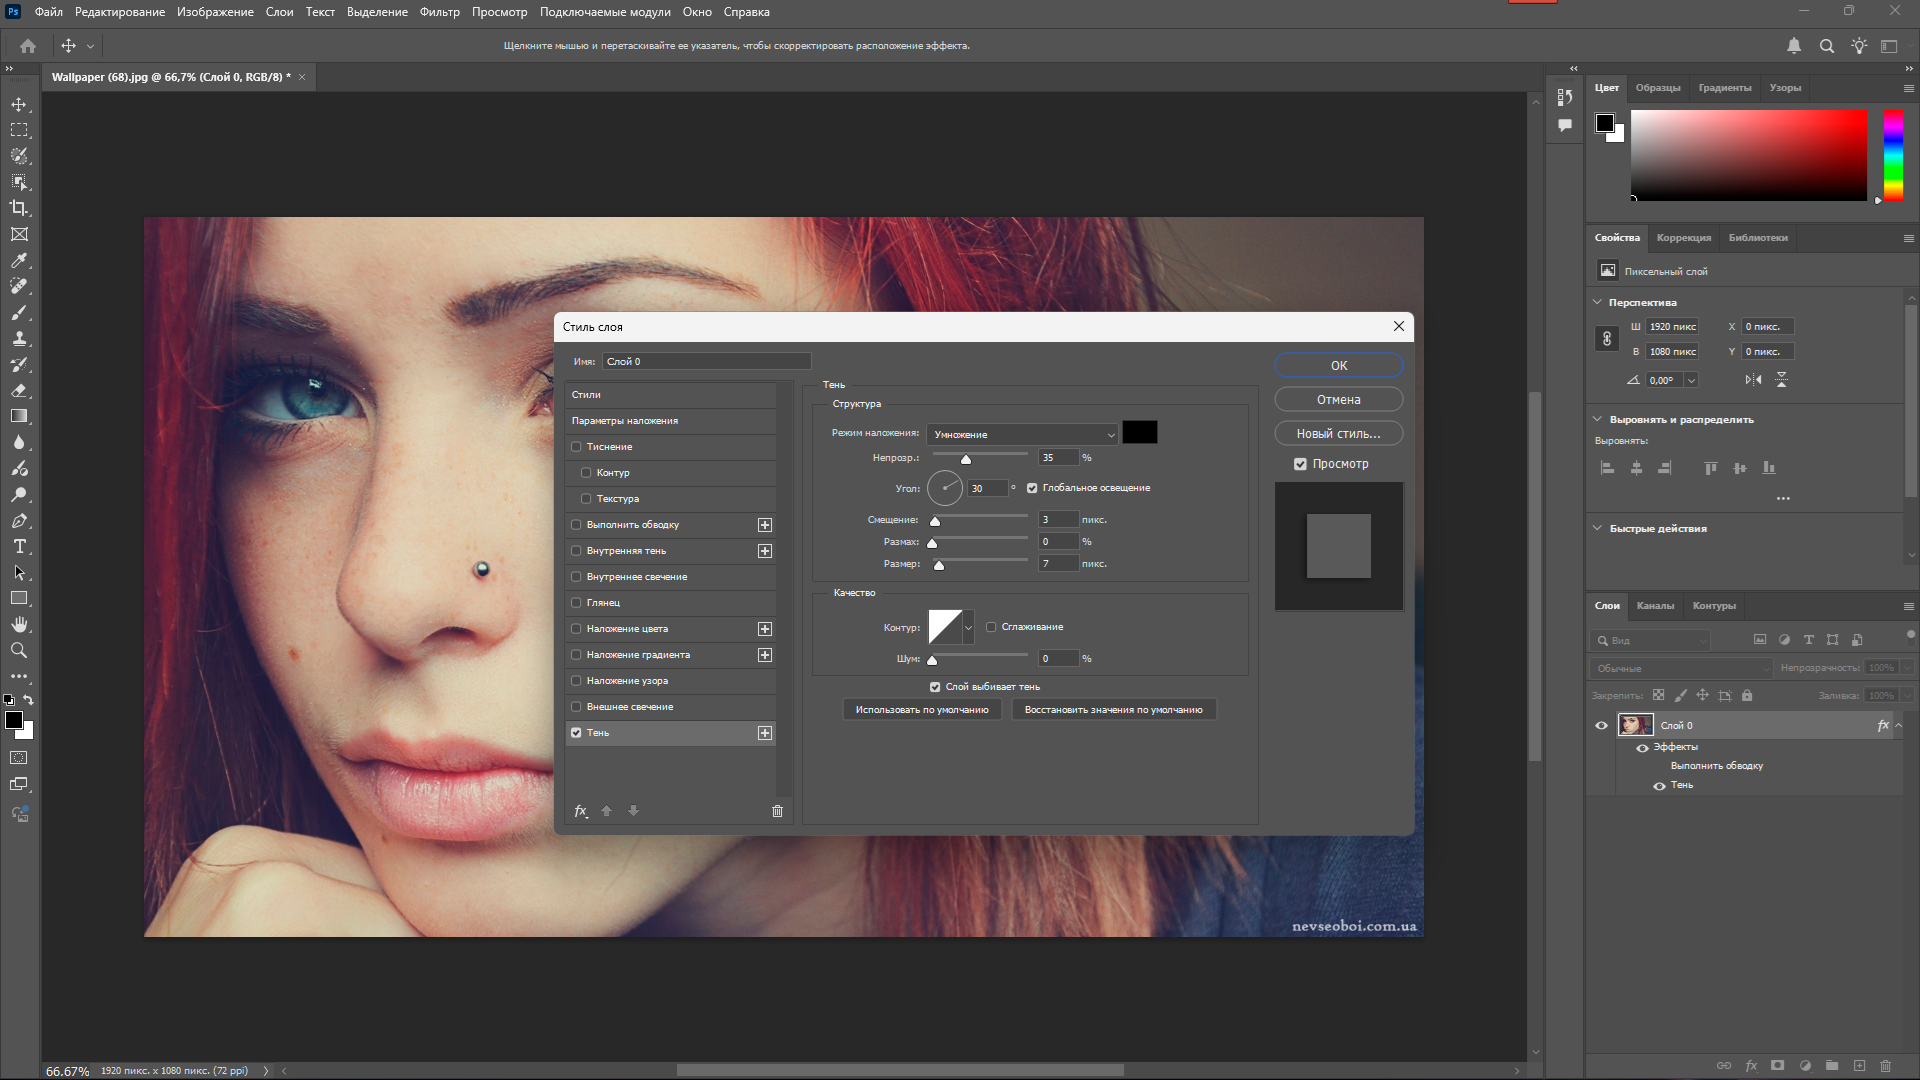
Task: Hide Слой 0 layer visibility eye
Action: (x=1601, y=726)
